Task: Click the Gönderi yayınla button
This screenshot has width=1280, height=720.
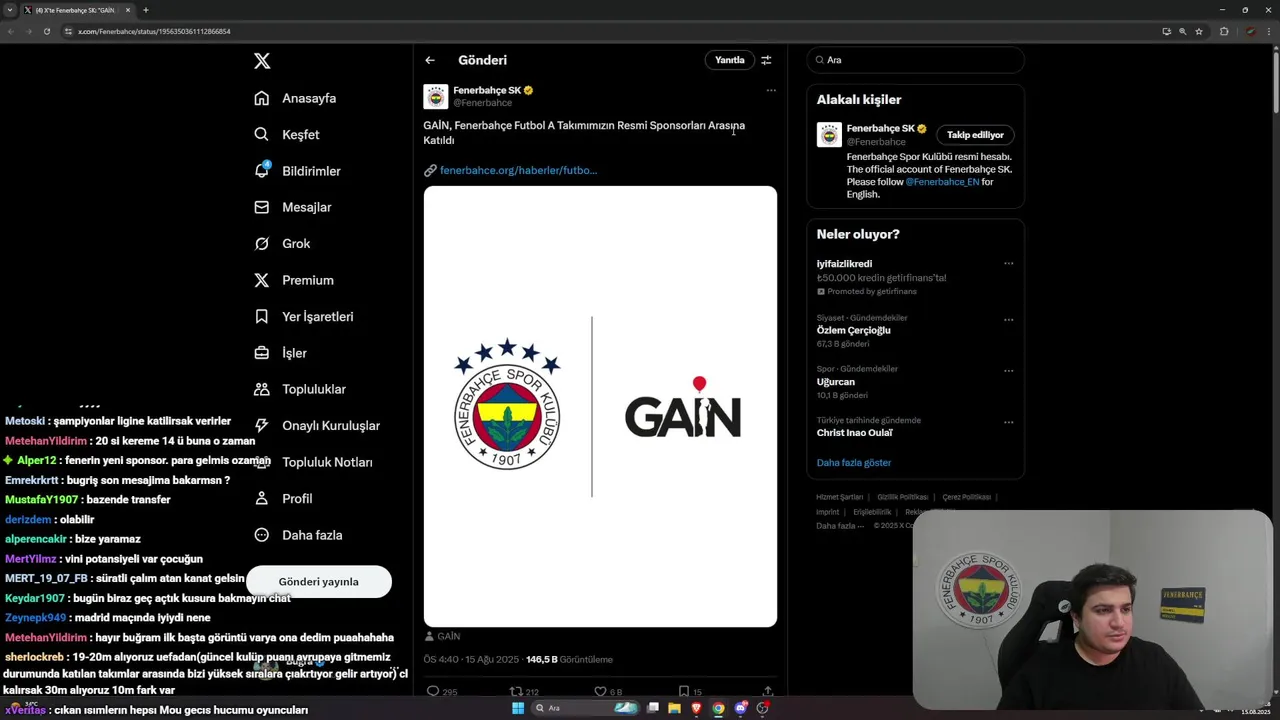Action: [x=319, y=581]
